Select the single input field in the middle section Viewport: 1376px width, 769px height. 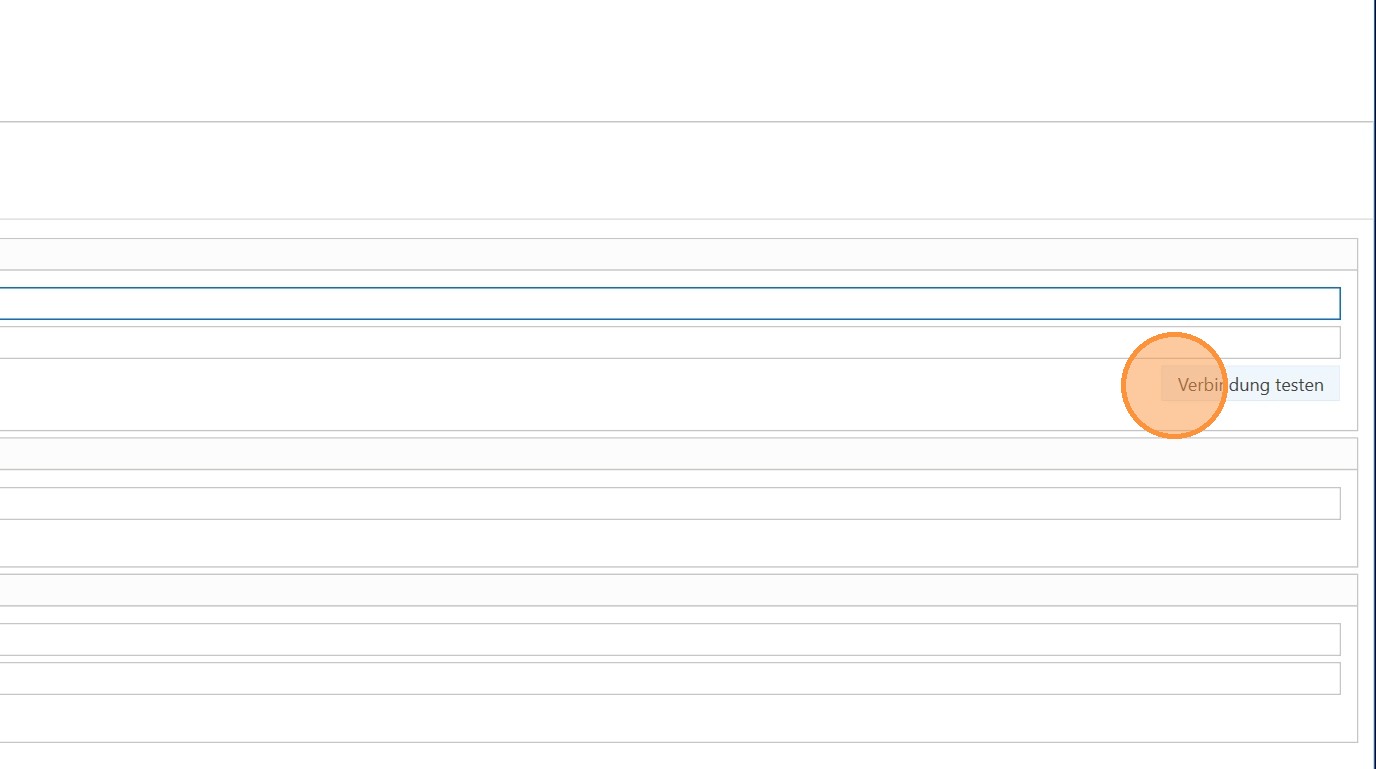[668, 503]
